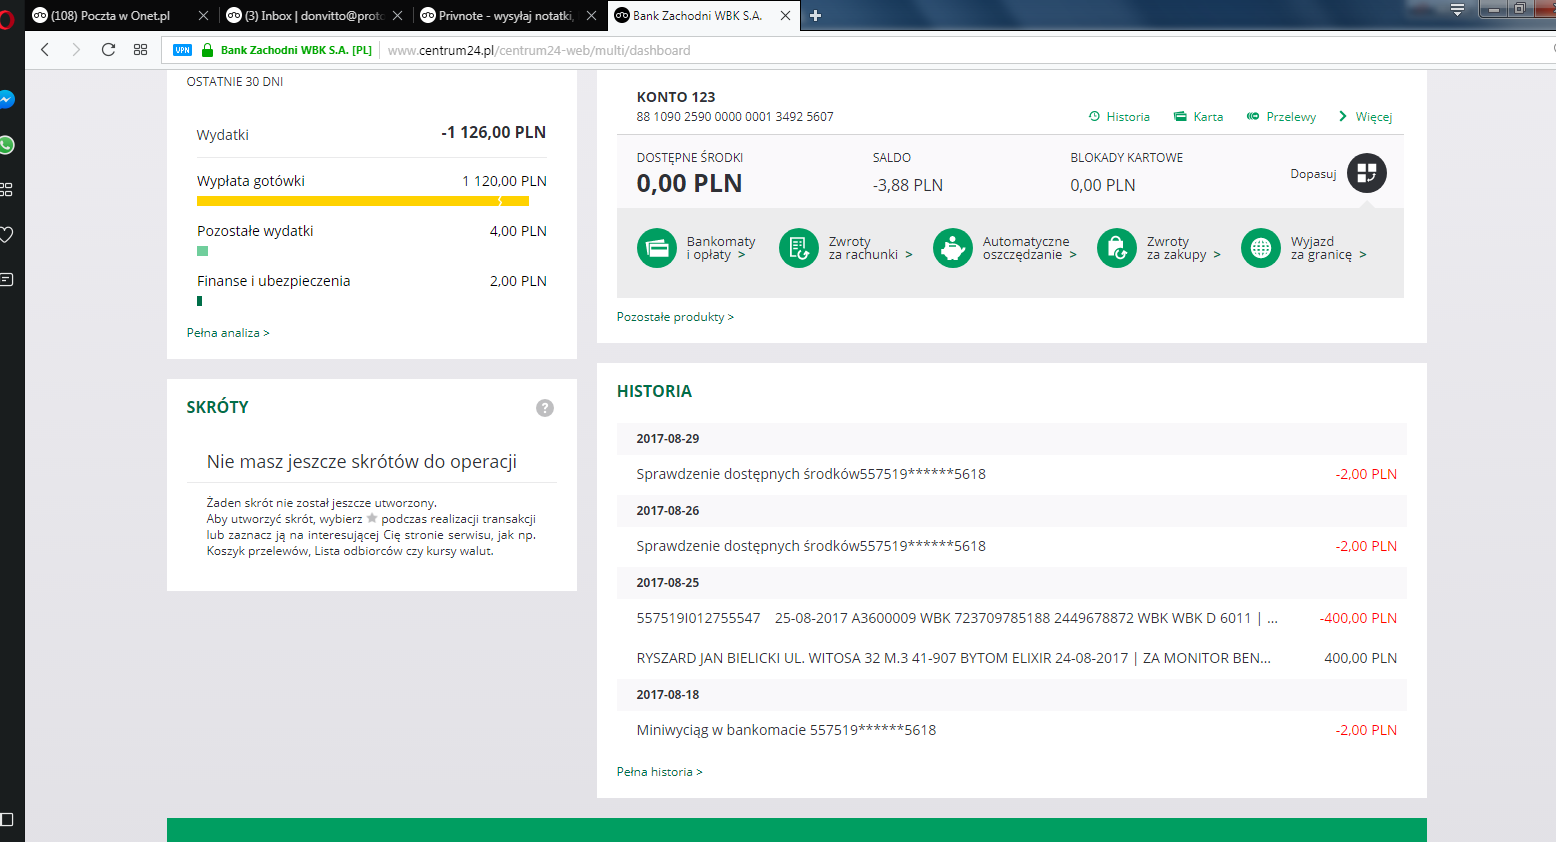Open the Ryszard Jan Bielicki transfer row
This screenshot has width=1556, height=842.
point(1012,658)
